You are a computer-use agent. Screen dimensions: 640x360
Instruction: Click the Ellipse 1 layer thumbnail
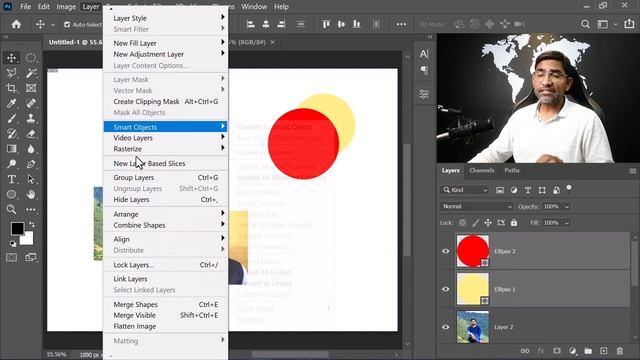(472, 289)
